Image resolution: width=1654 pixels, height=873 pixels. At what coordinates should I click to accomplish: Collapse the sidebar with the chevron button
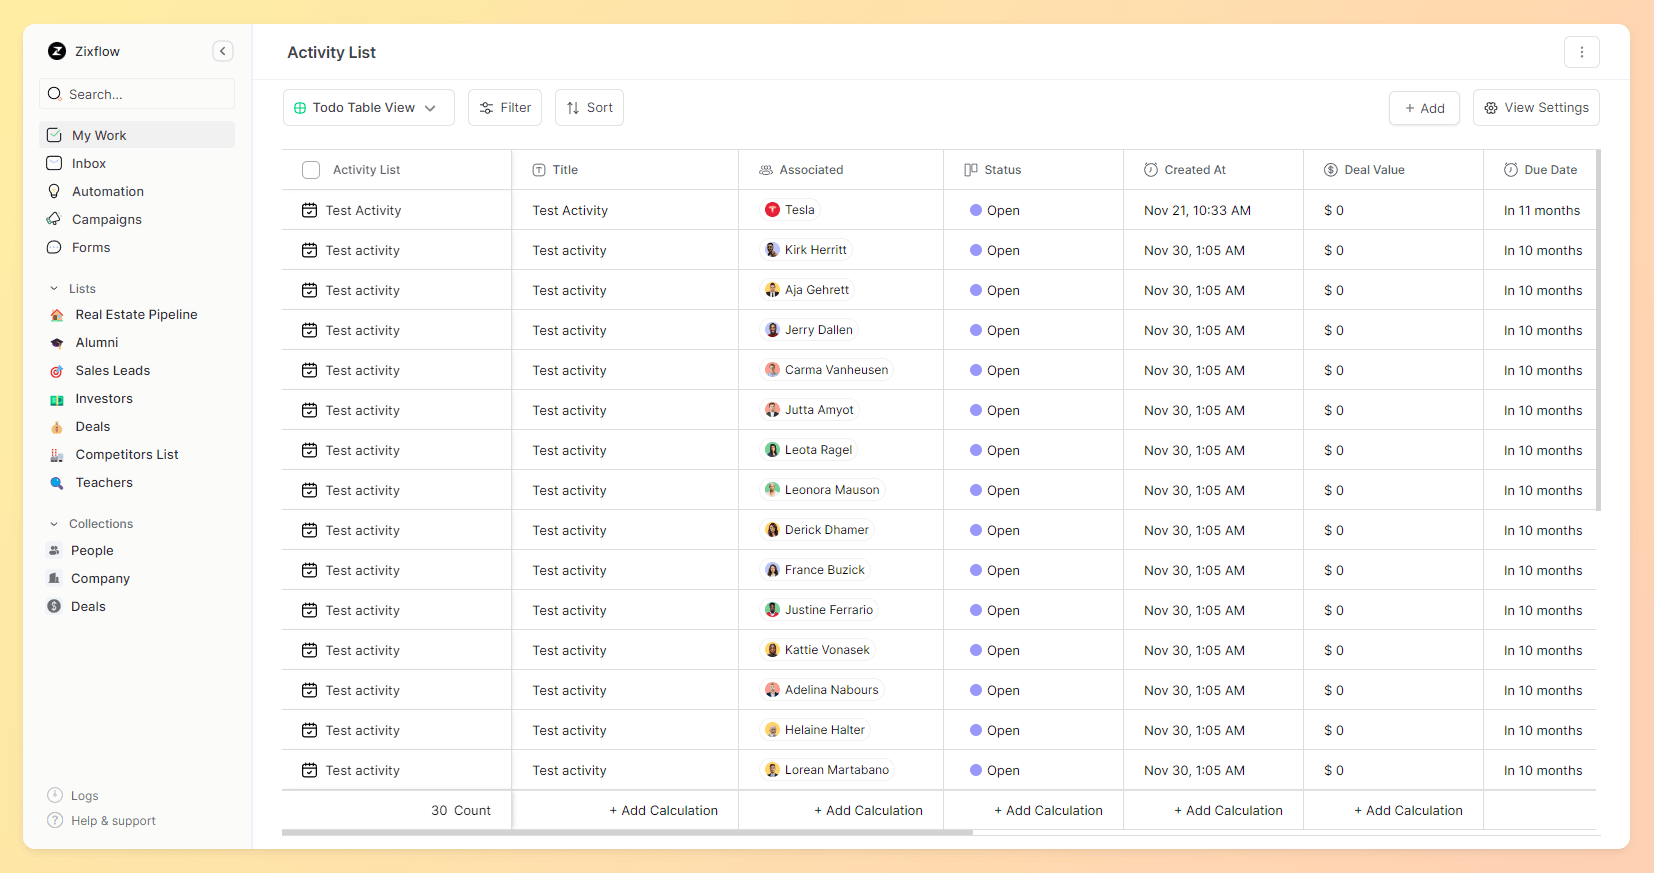223,51
